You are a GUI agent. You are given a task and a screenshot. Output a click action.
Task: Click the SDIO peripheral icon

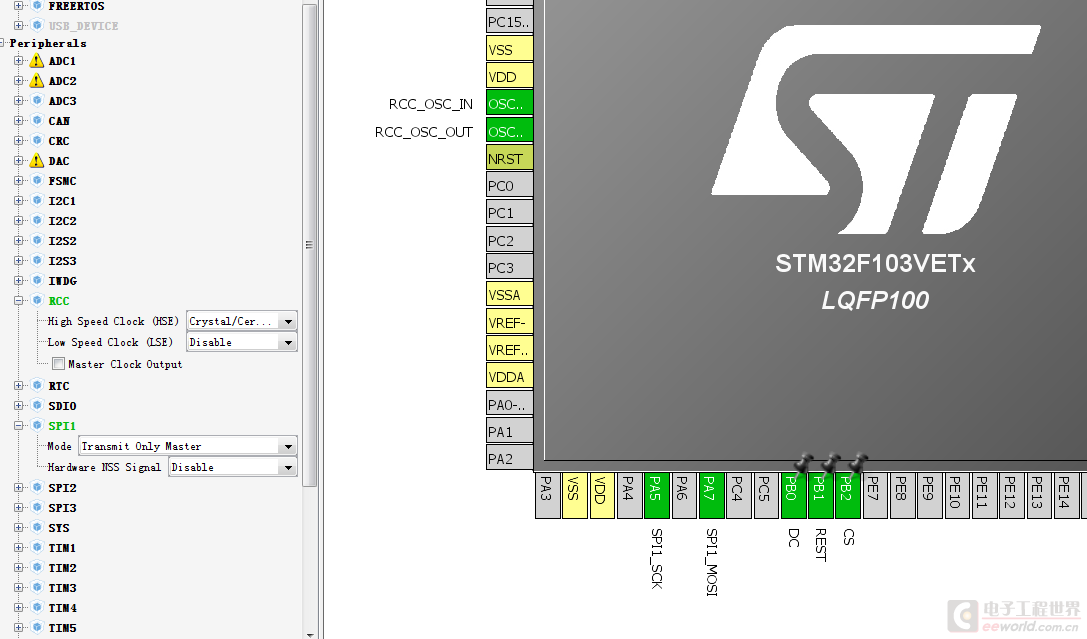point(37,406)
